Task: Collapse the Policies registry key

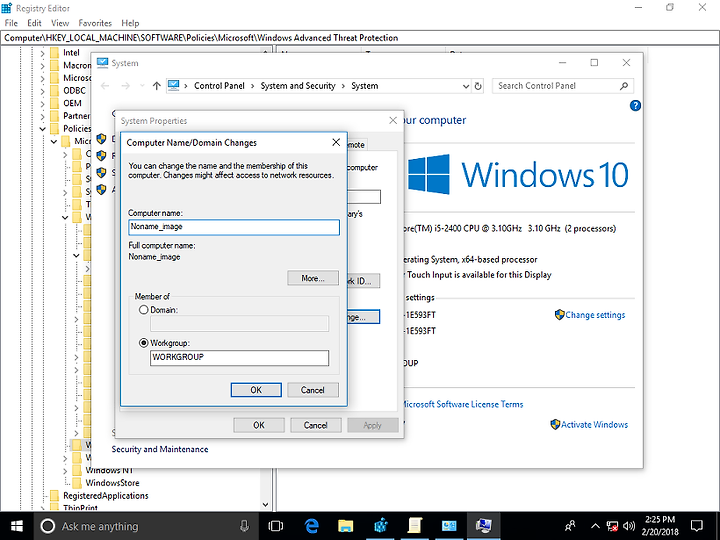Action: coord(42,129)
